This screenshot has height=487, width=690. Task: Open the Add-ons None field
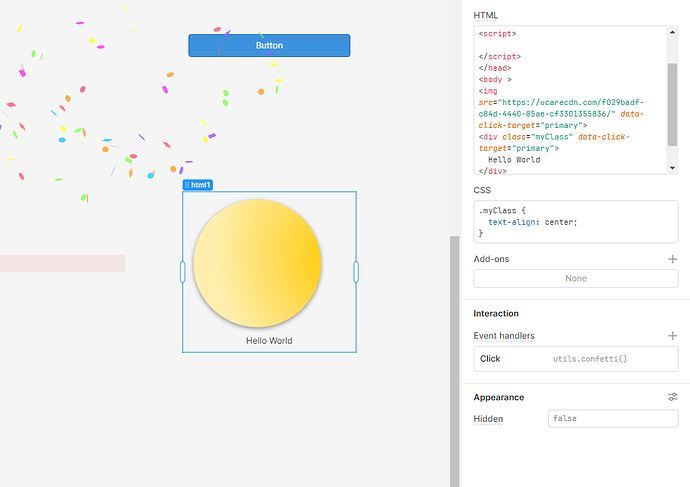pos(576,278)
